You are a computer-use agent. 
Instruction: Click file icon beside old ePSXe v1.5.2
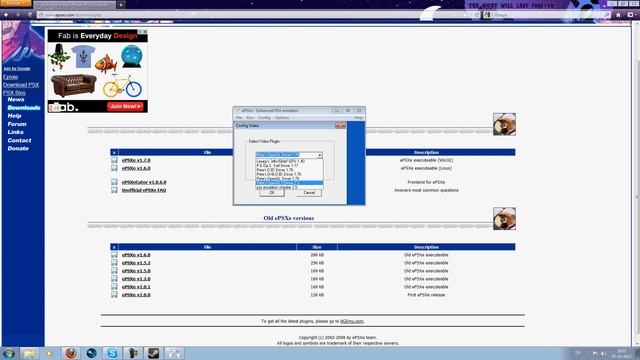[x=114, y=263]
